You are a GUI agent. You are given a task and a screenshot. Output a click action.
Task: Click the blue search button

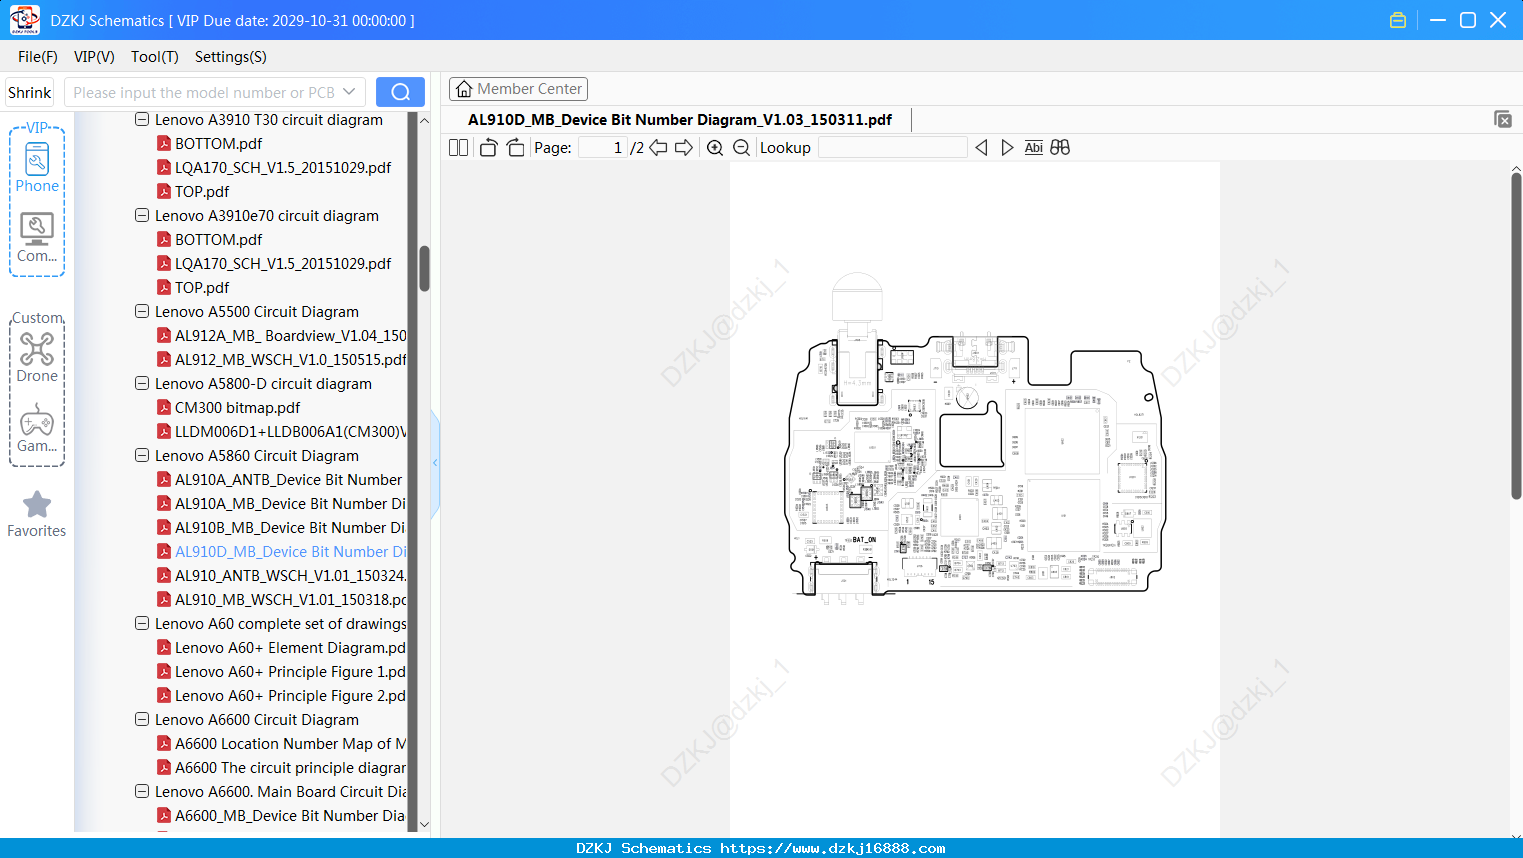400,92
